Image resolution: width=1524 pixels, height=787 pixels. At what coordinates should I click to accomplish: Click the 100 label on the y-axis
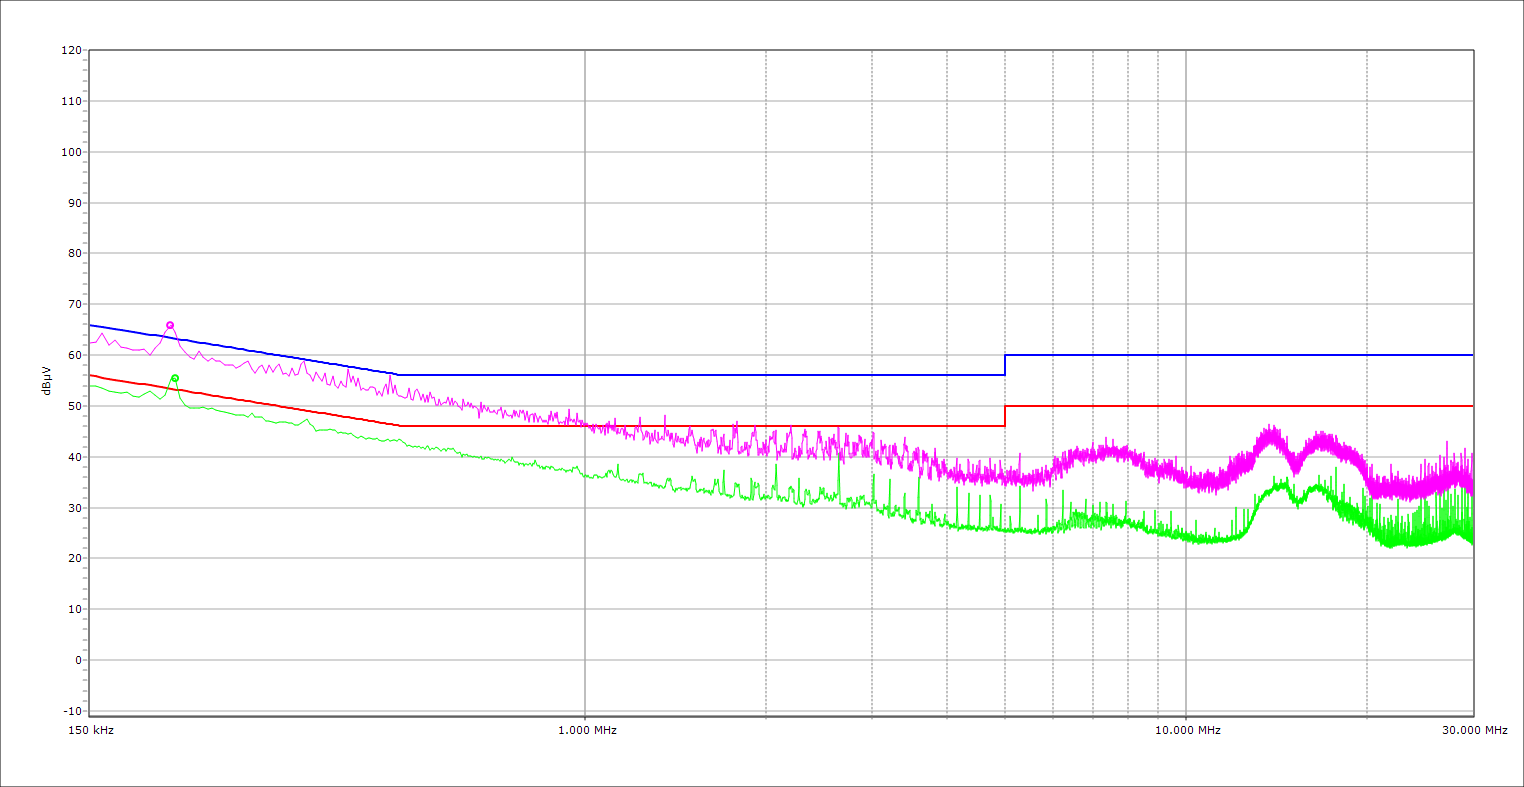coord(71,152)
